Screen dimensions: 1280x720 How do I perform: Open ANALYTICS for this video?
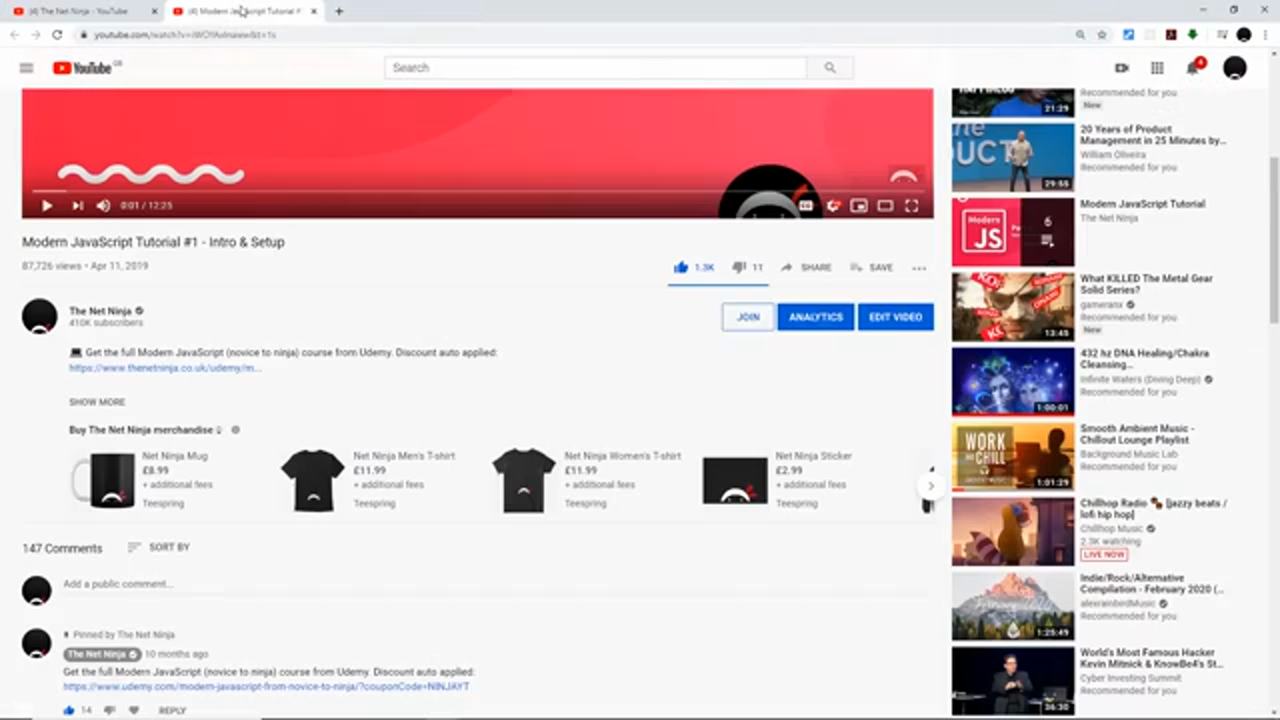[x=816, y=317]
